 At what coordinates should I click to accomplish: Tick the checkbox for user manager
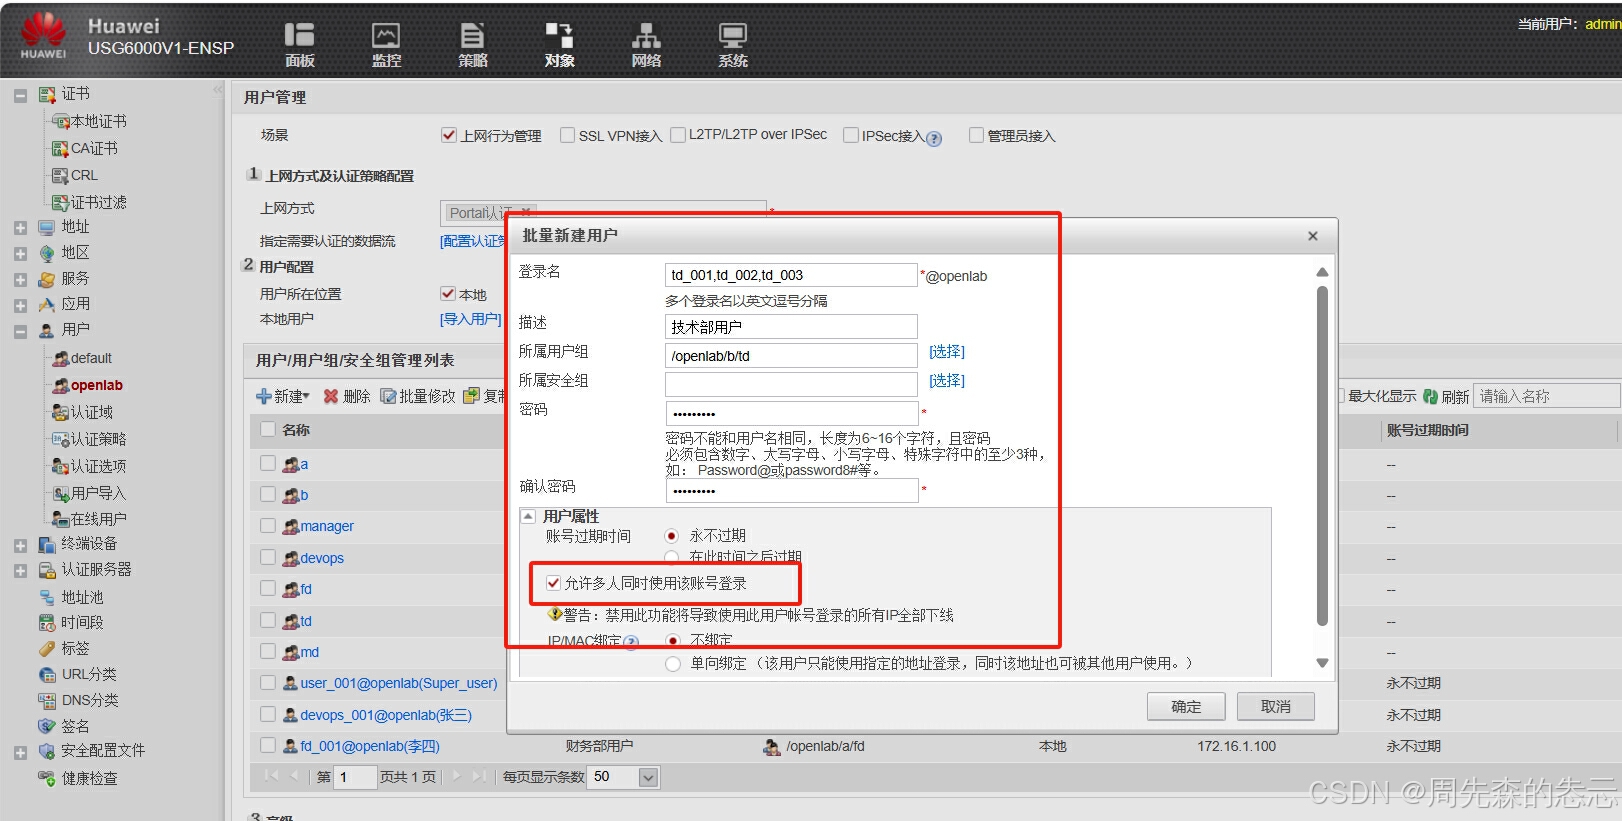[x=268, y=526]
